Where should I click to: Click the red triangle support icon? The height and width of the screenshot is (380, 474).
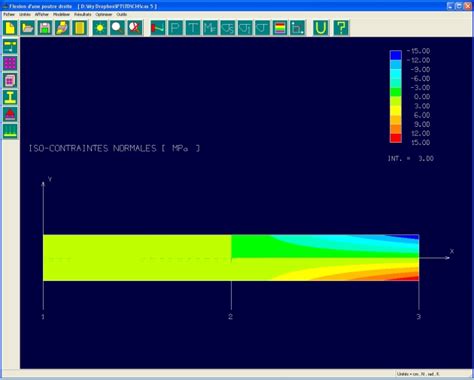pyautogui.click(x=10, y=114)
